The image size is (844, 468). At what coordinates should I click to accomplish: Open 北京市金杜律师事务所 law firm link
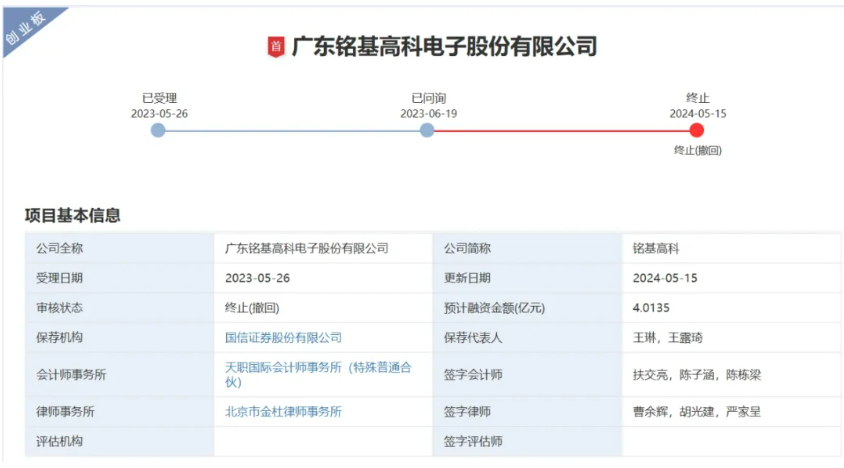(283, 411)
